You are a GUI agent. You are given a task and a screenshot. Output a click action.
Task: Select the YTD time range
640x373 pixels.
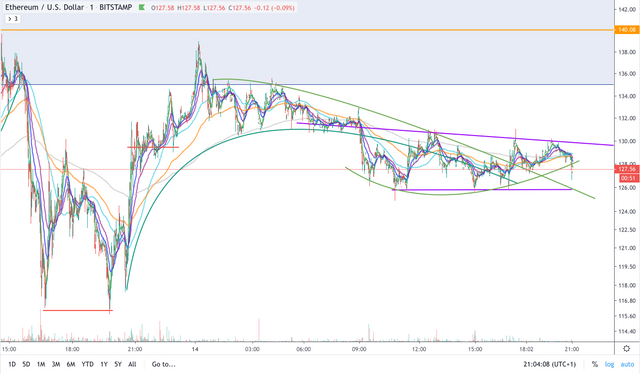[x=87, y=364]
